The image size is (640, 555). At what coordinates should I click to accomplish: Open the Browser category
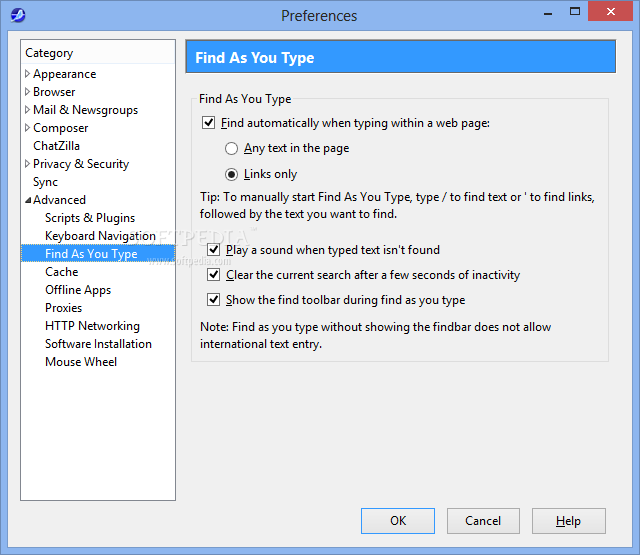[54, 92]
